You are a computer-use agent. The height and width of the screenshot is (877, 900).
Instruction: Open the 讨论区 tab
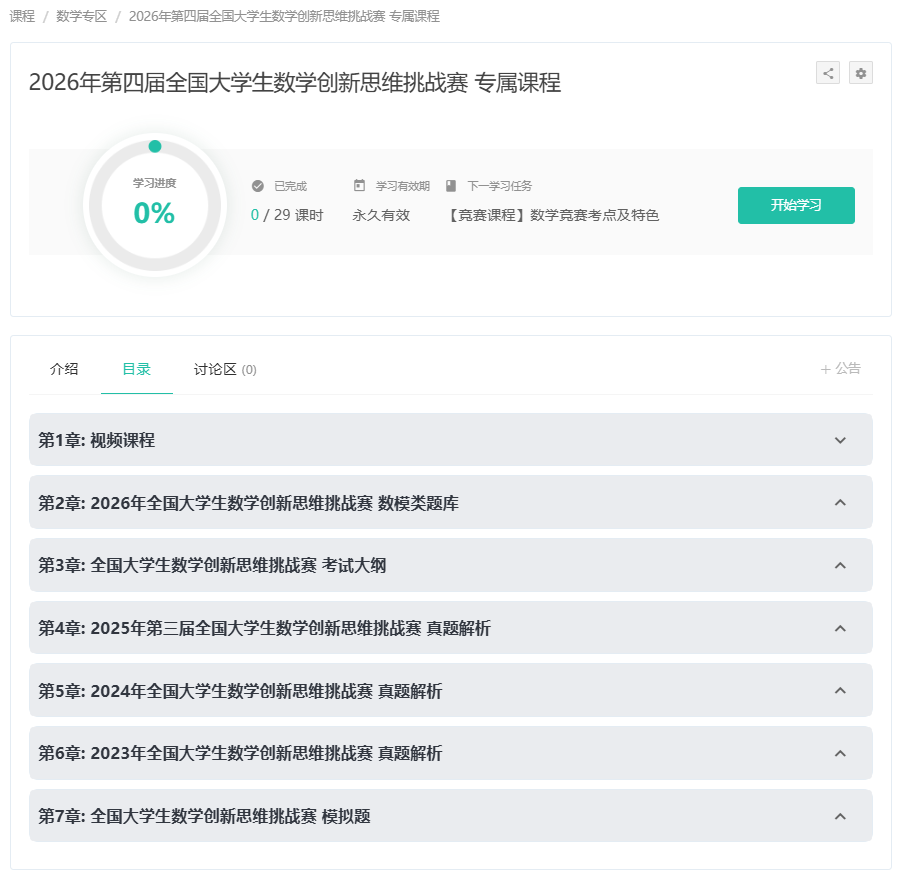tap(224, 369)
